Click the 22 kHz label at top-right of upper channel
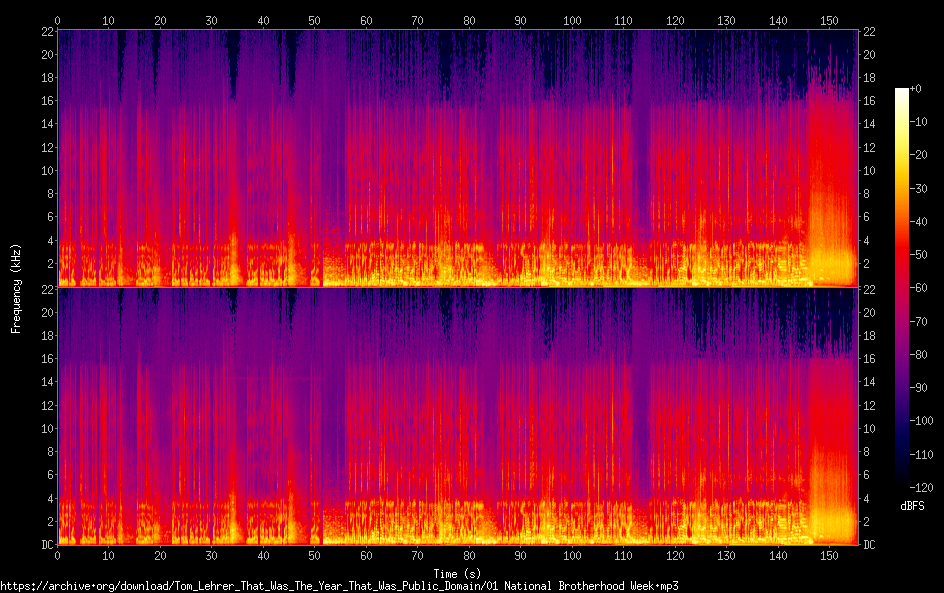 871,31
